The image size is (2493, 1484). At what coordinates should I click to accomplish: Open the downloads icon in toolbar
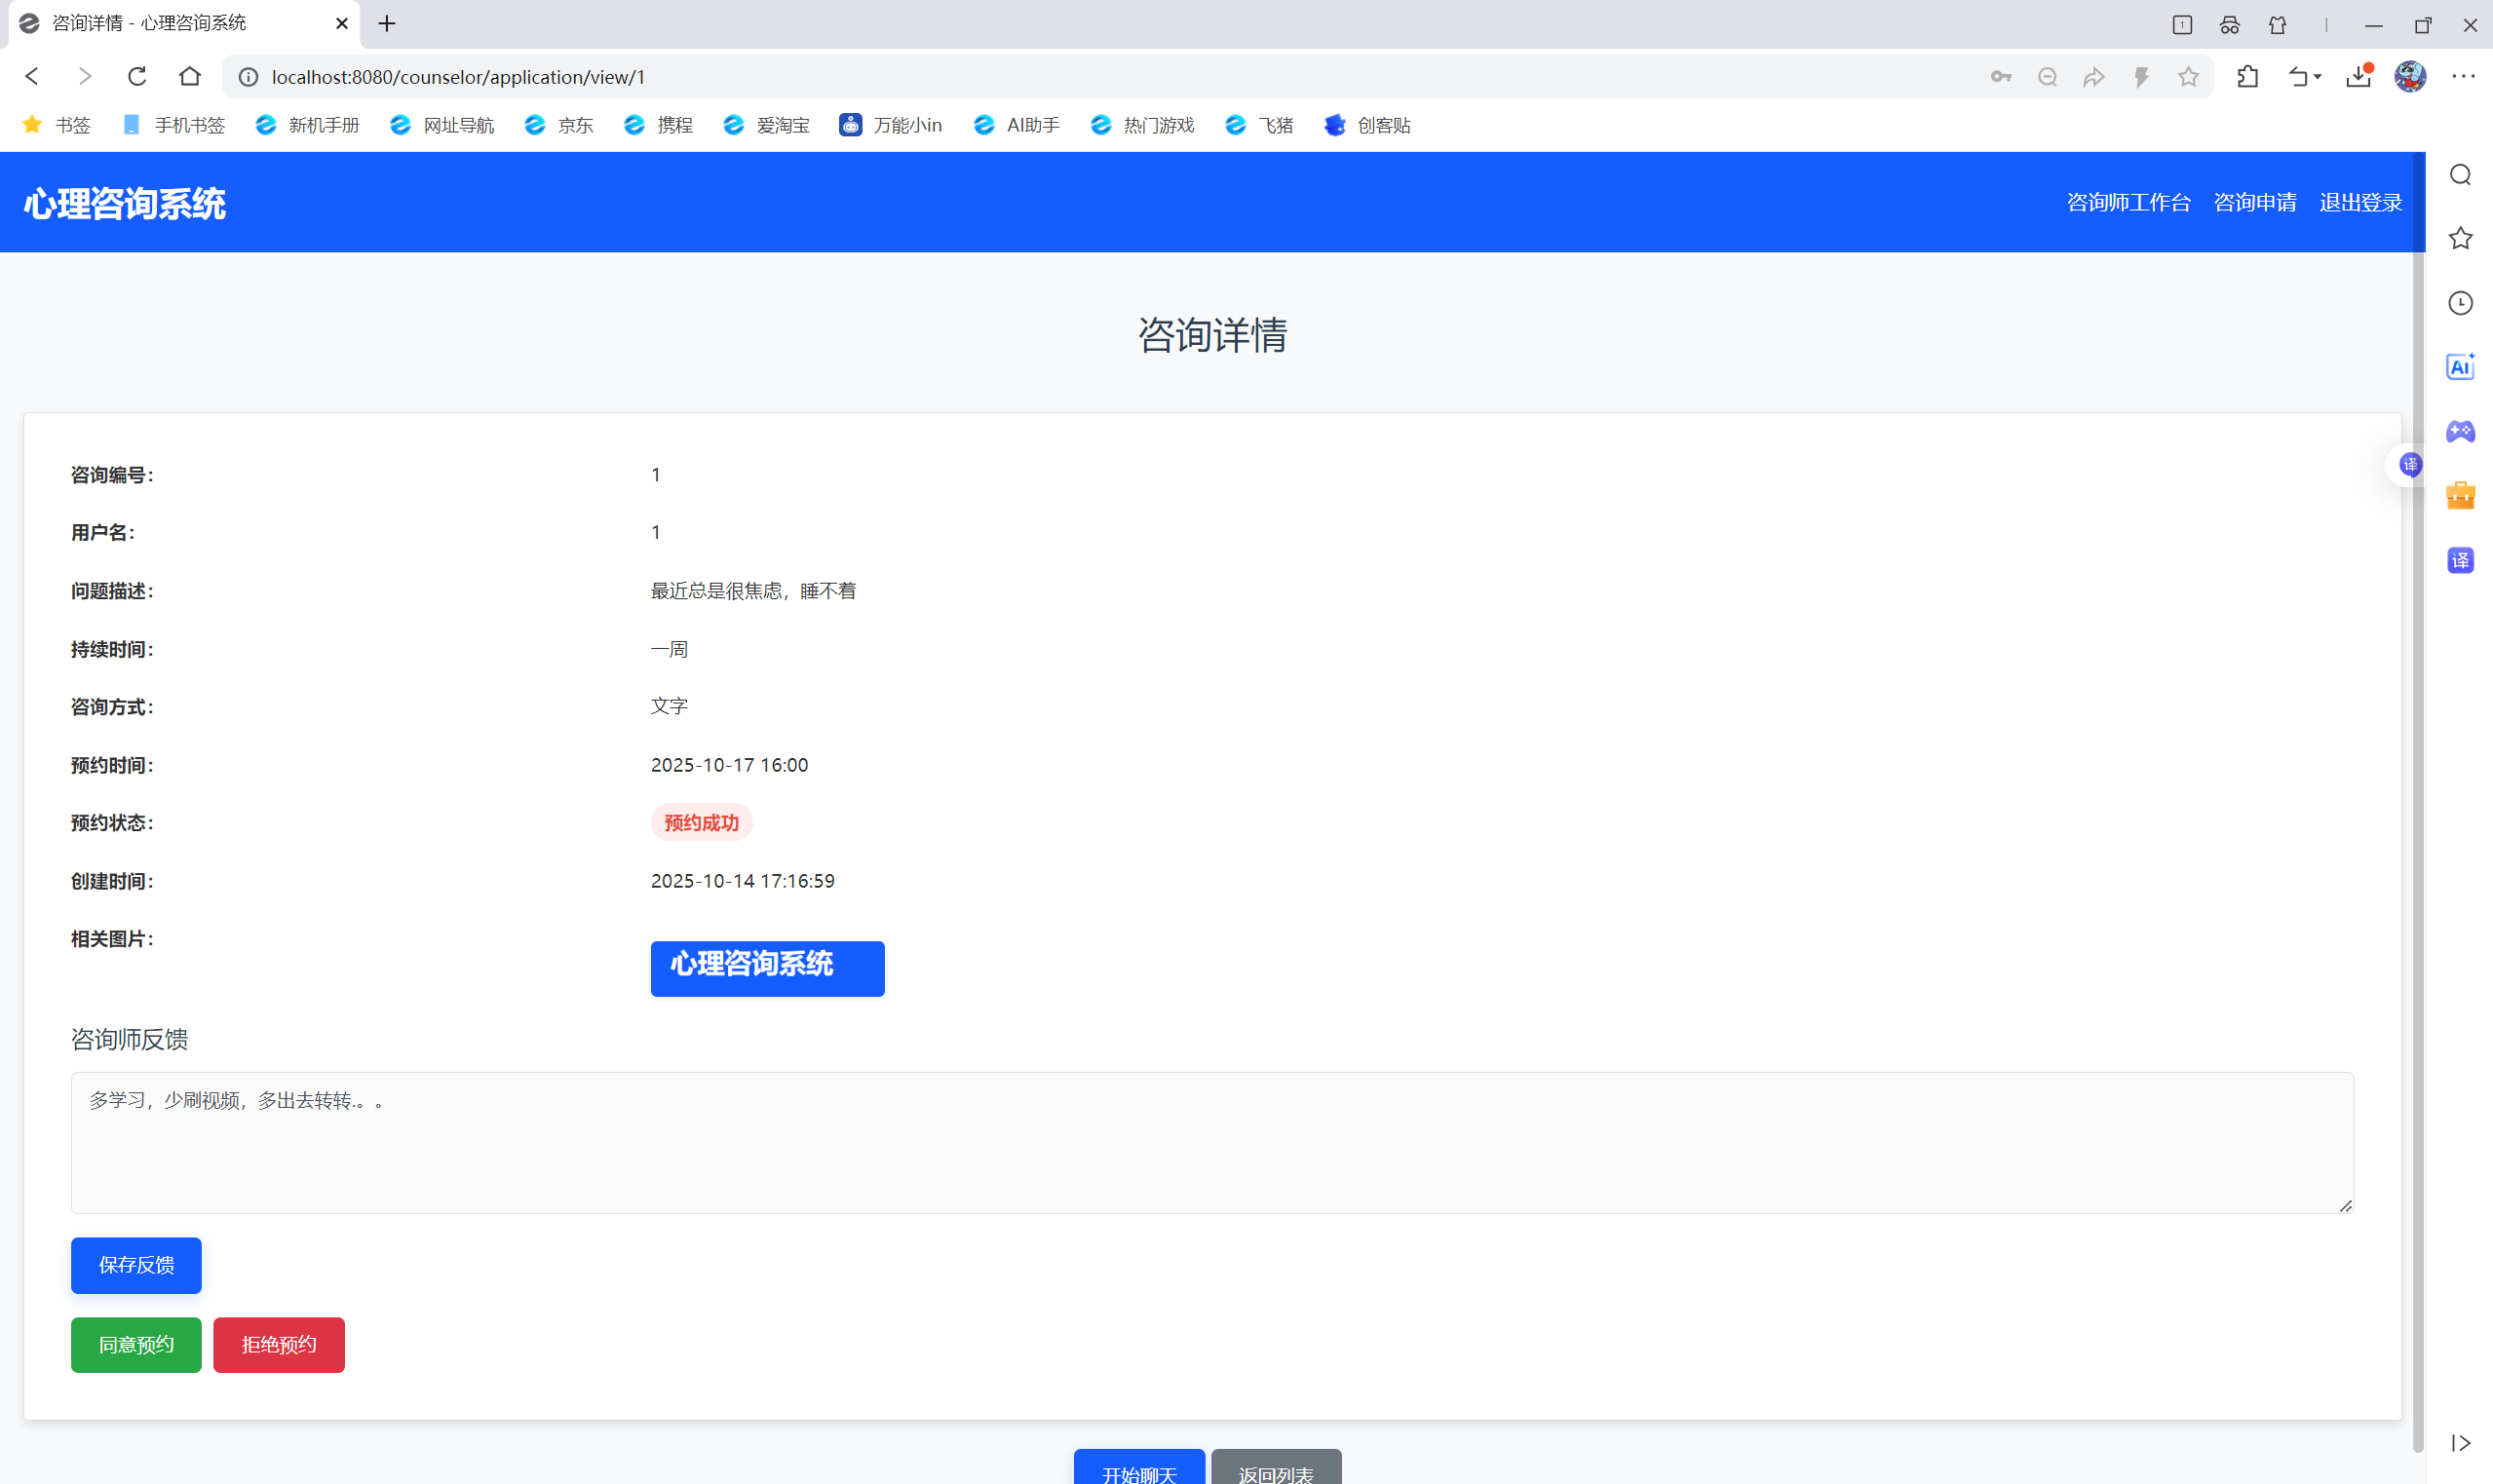[x=2358, y=77]
